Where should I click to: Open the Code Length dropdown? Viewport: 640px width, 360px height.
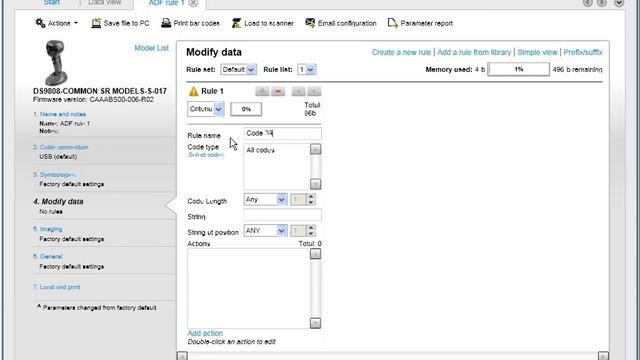tap(265, 199)
